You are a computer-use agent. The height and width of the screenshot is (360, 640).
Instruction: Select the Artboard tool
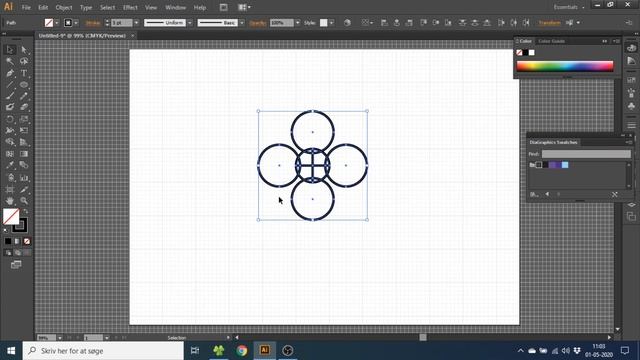pyautogui.click(x=10, y=189)
